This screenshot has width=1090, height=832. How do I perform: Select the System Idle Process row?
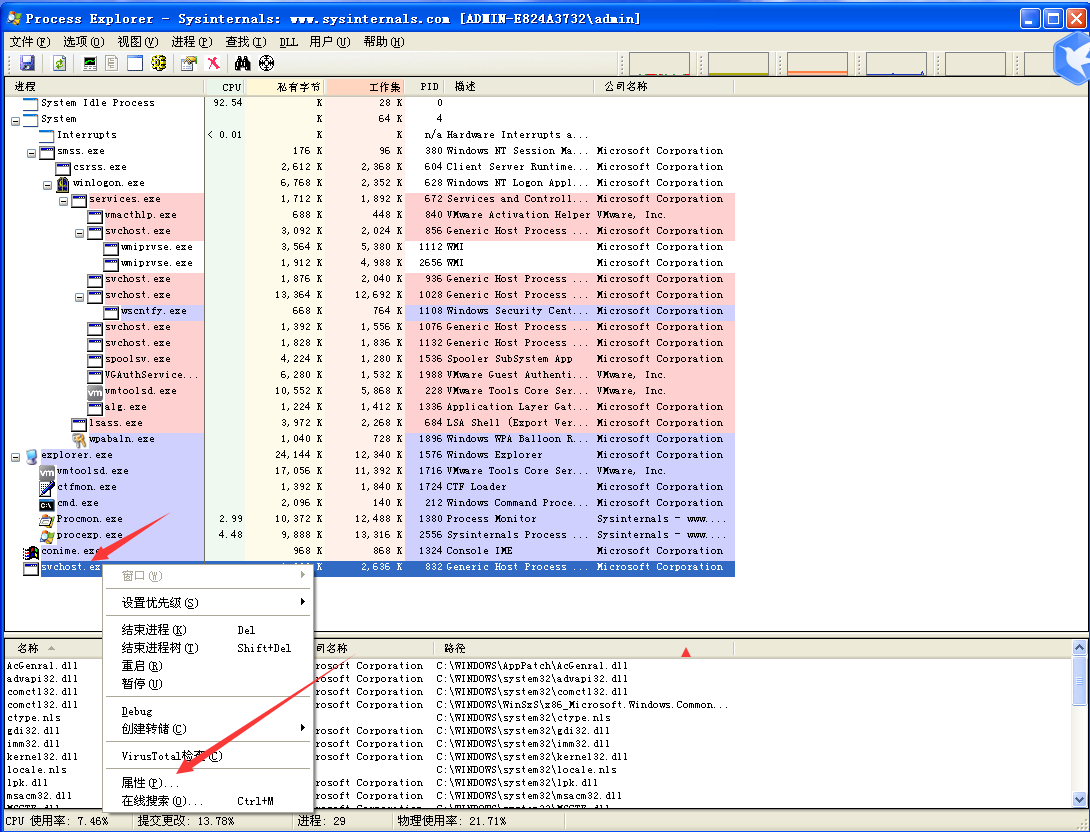click(369, 103)
